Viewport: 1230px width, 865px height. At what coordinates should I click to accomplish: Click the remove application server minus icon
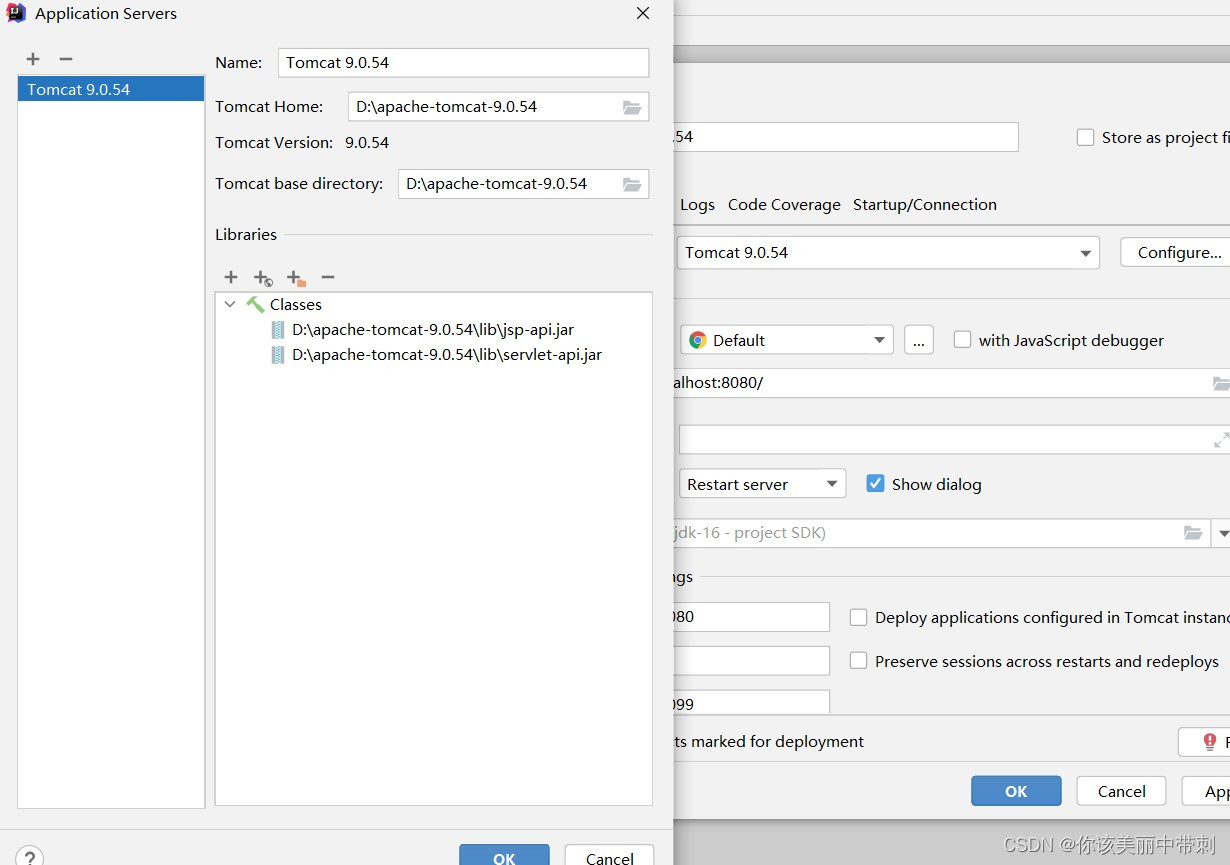(x=66, y=59)
